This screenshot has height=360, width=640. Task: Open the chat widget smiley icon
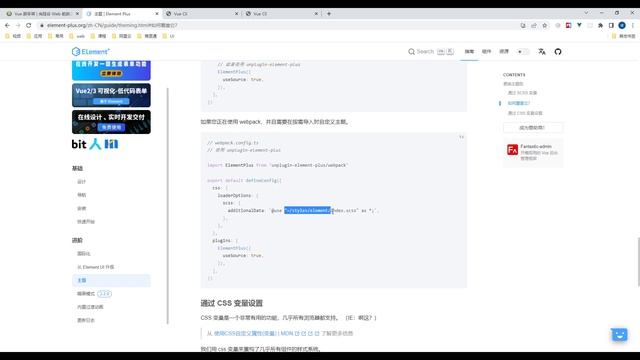(619, 335)
